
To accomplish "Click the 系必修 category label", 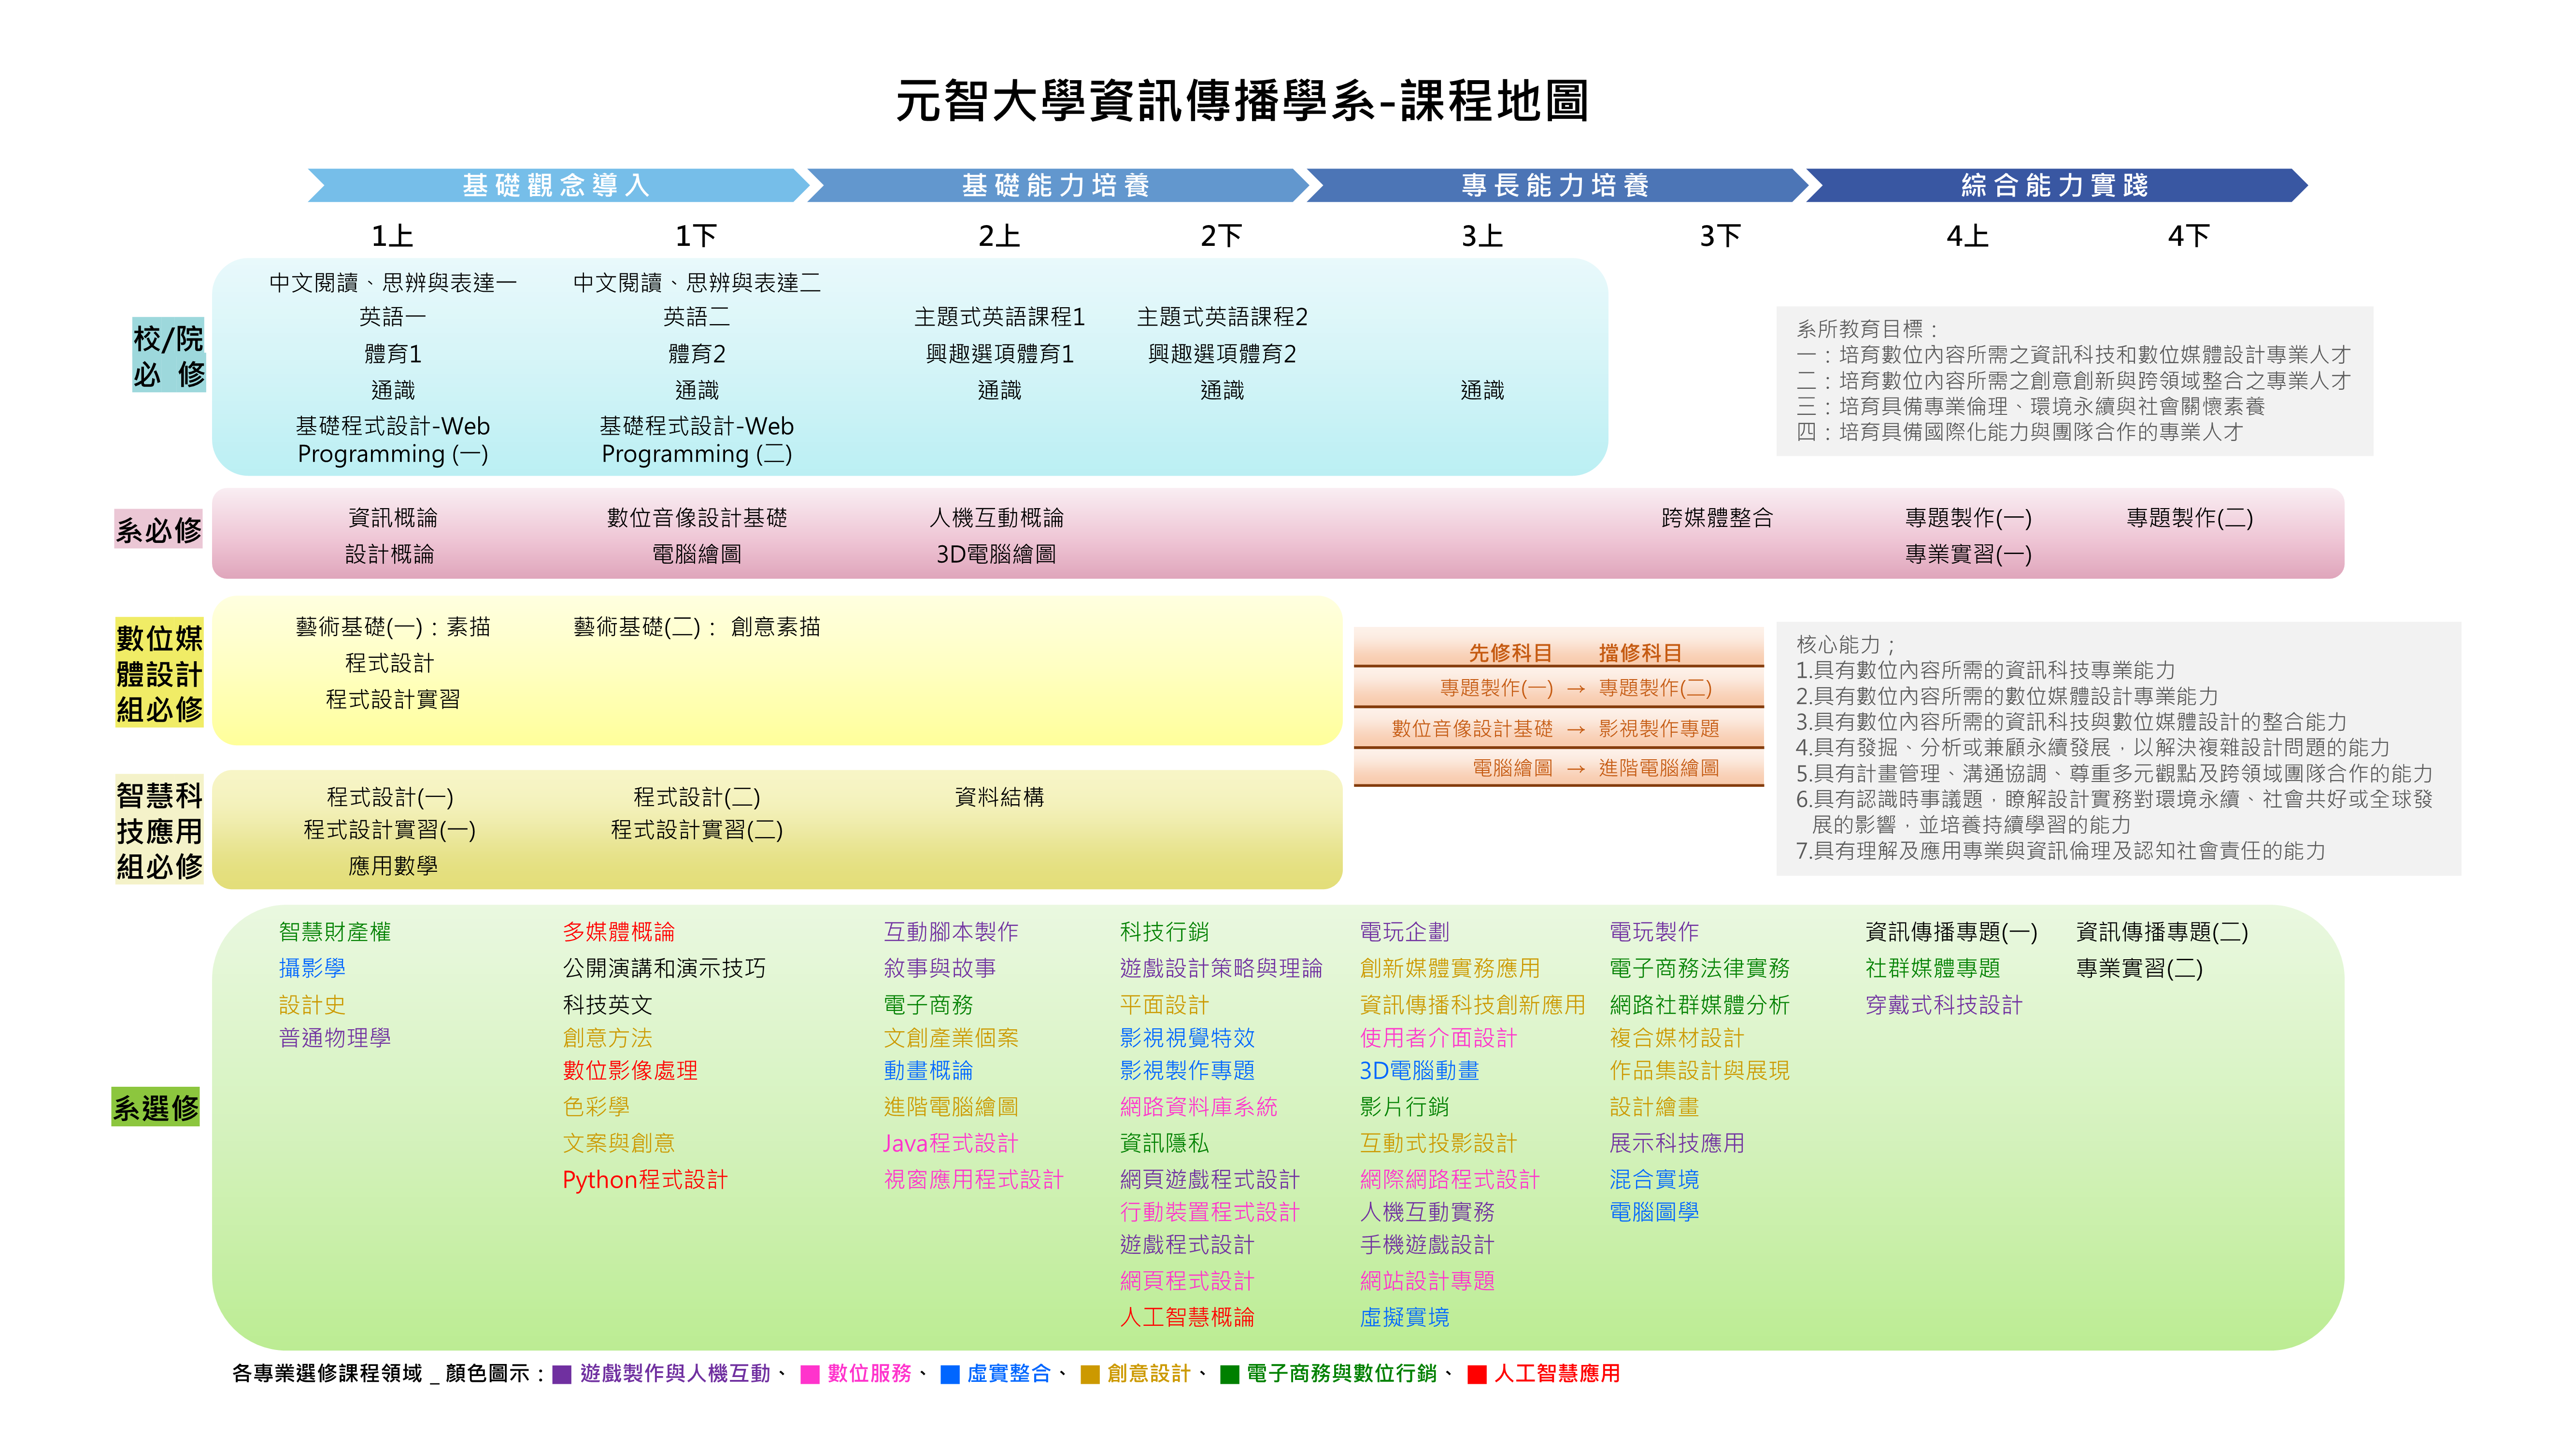I will [158, 530].
